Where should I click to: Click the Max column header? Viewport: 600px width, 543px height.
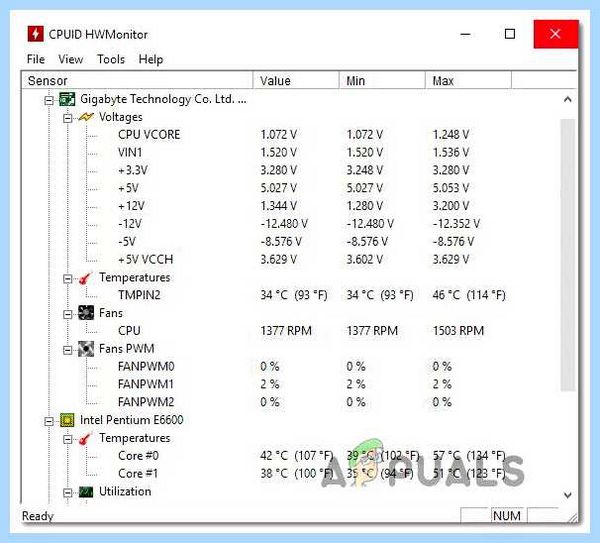coord(468,81)
